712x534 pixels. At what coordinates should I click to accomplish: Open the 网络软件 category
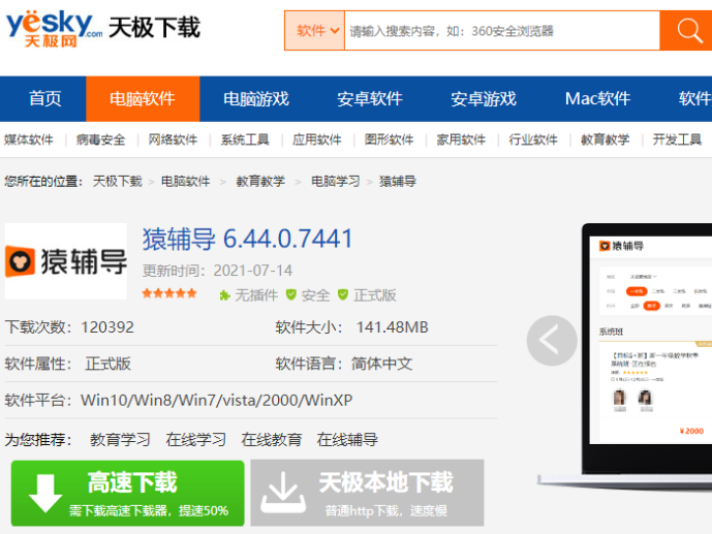click(173, 139)
